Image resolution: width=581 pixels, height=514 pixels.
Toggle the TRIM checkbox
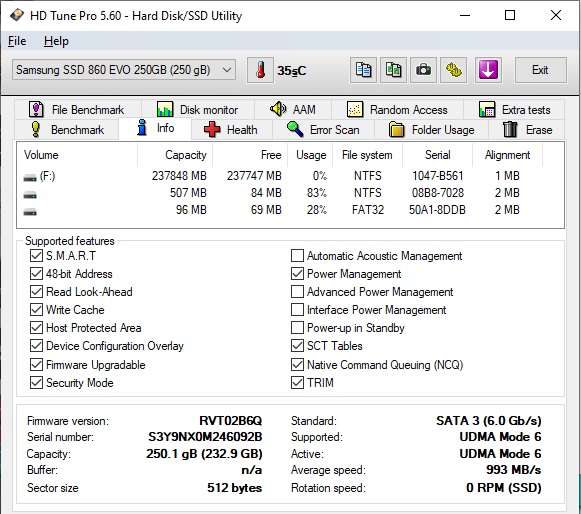click(297, 383)
